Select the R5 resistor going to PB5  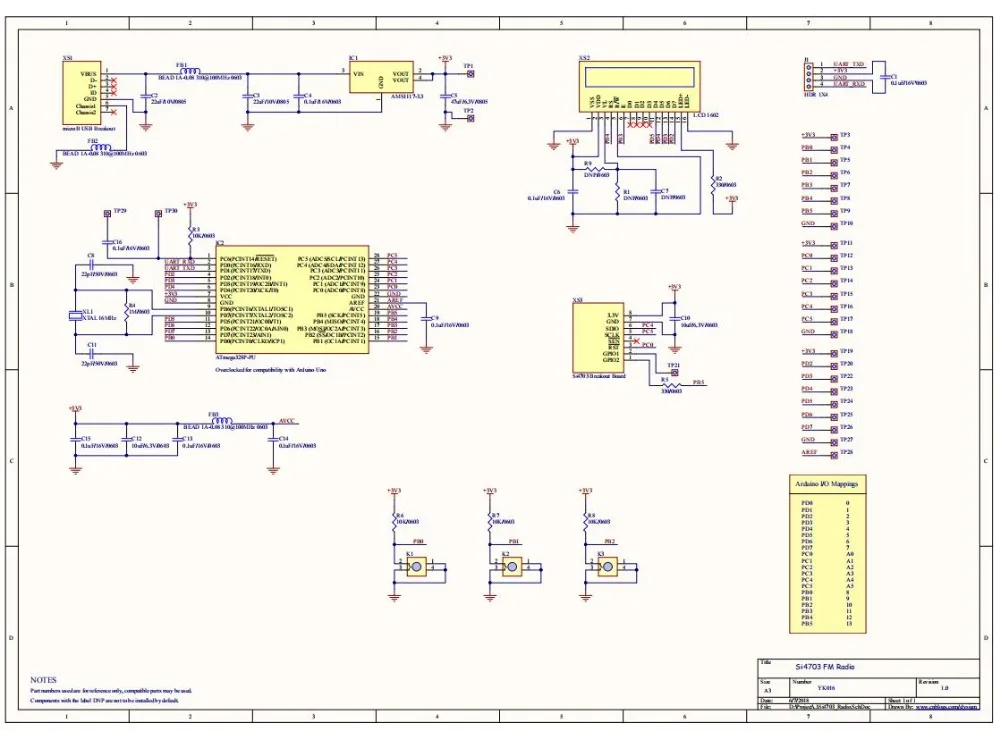coord(672,385)
